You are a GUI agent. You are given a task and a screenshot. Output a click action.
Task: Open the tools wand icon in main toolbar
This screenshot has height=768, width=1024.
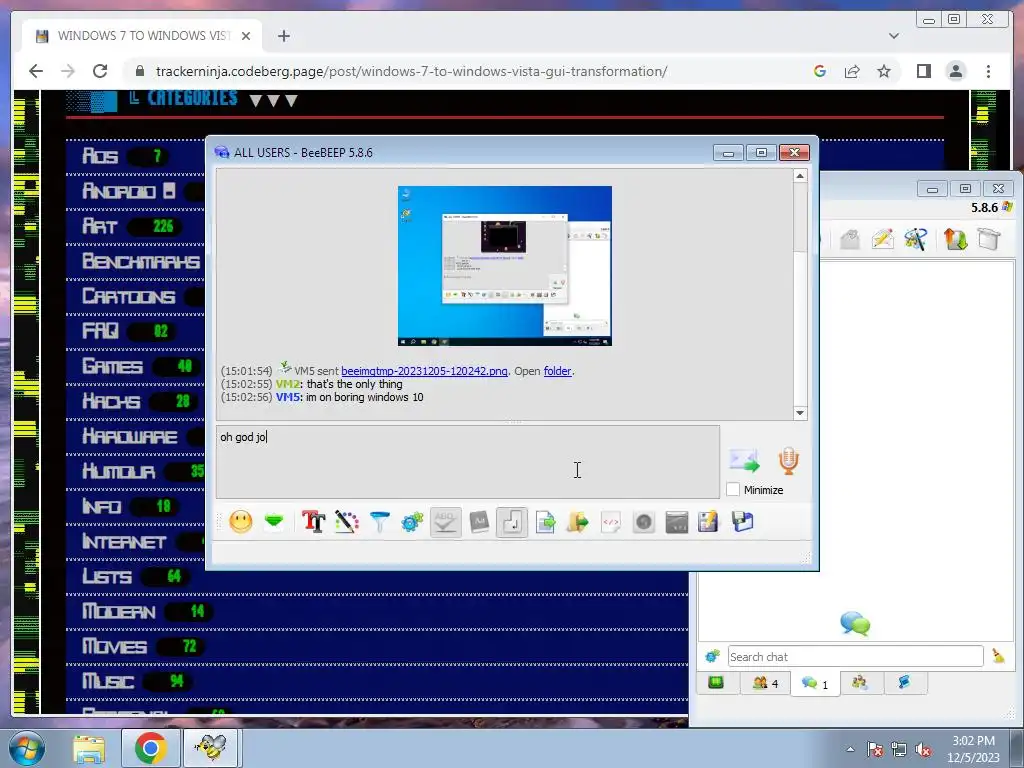pyautogui.click(x=916, y=239)
